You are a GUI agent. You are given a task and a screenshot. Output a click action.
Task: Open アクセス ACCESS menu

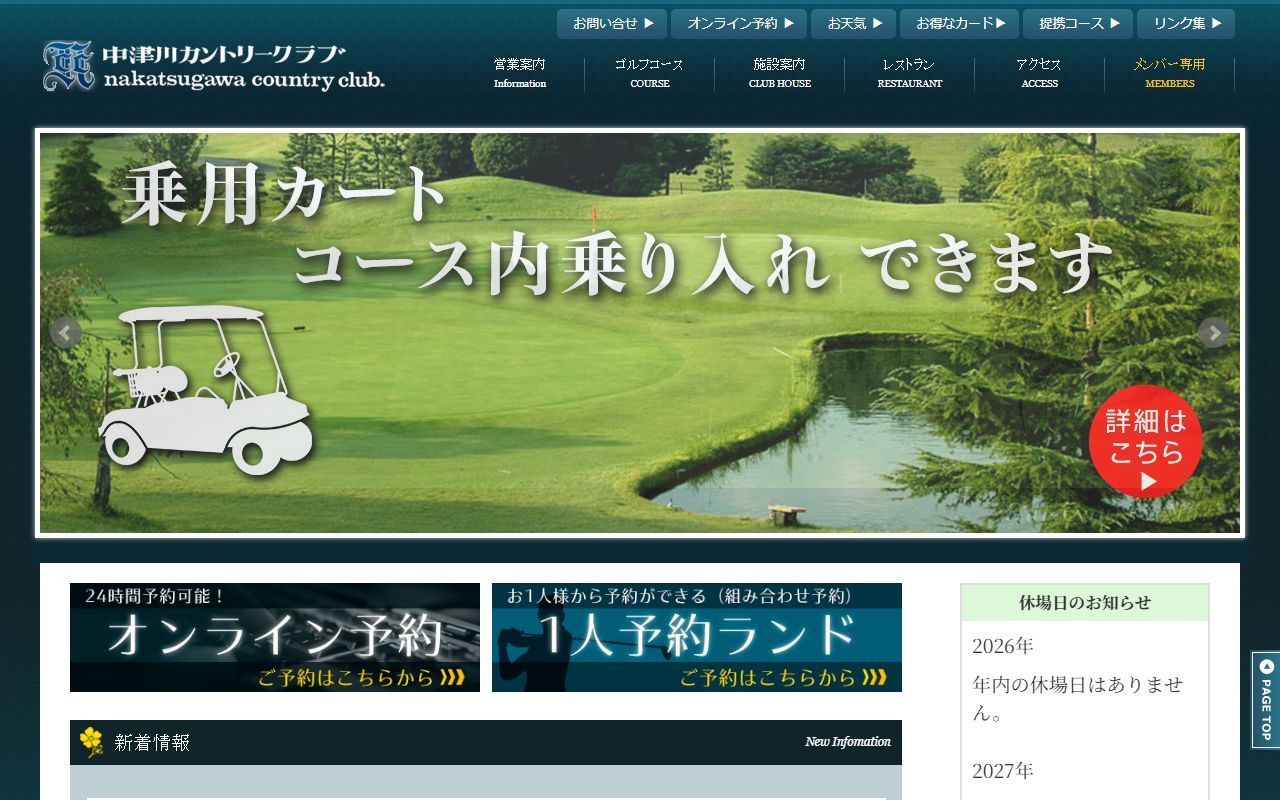click(x=1040, y=73)
